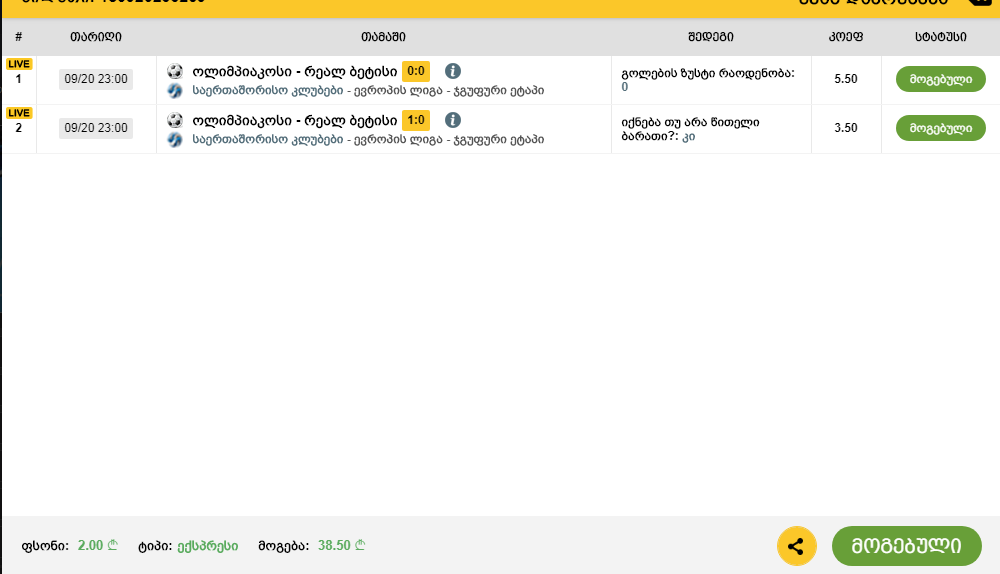This screenshot has width=1000, height=574.
Task: Click the 09/20 23:00 date in row 1
Action: click(96, 79)
